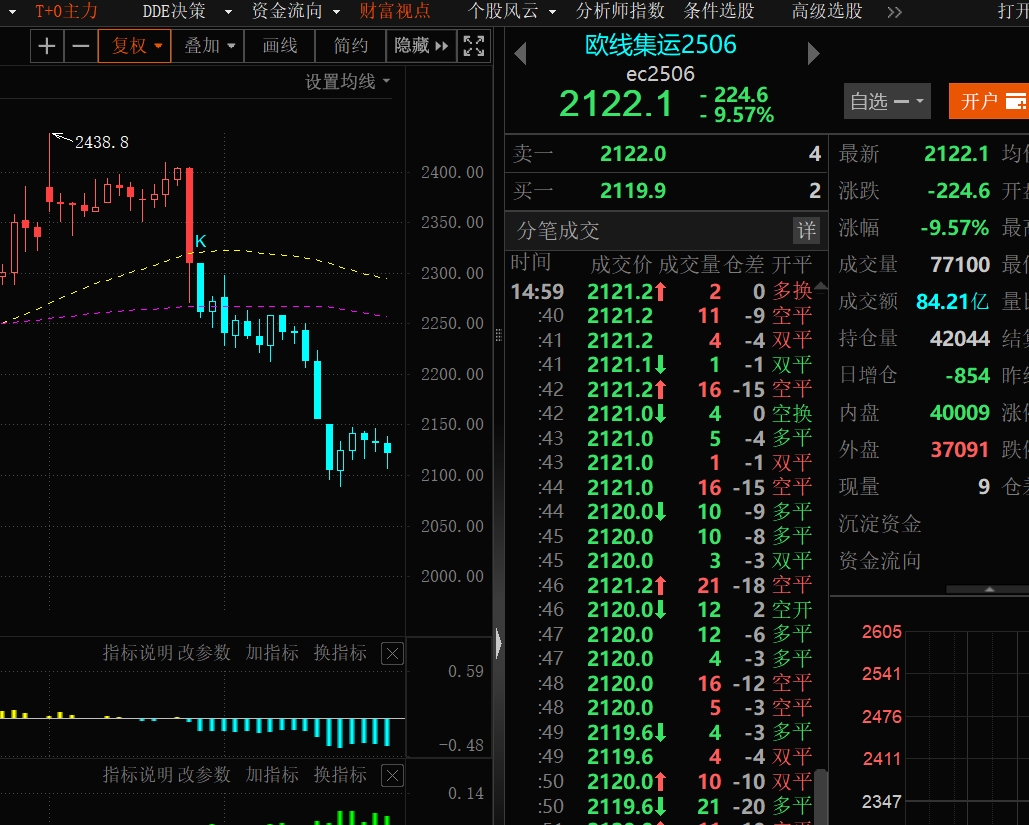Open 复权 dropdown
Image resolution: width=1029 pixels, height=825 pixels.
point(135,46)
